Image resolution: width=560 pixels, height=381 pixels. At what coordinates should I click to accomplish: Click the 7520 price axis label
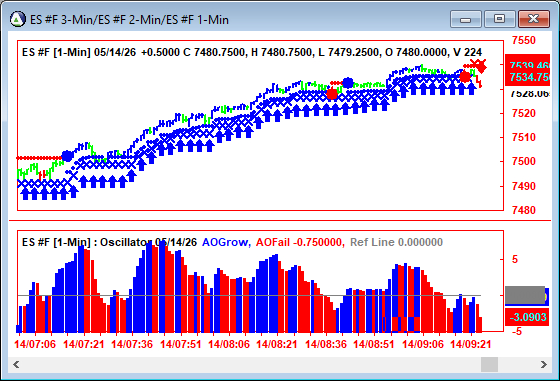[524, 114]
